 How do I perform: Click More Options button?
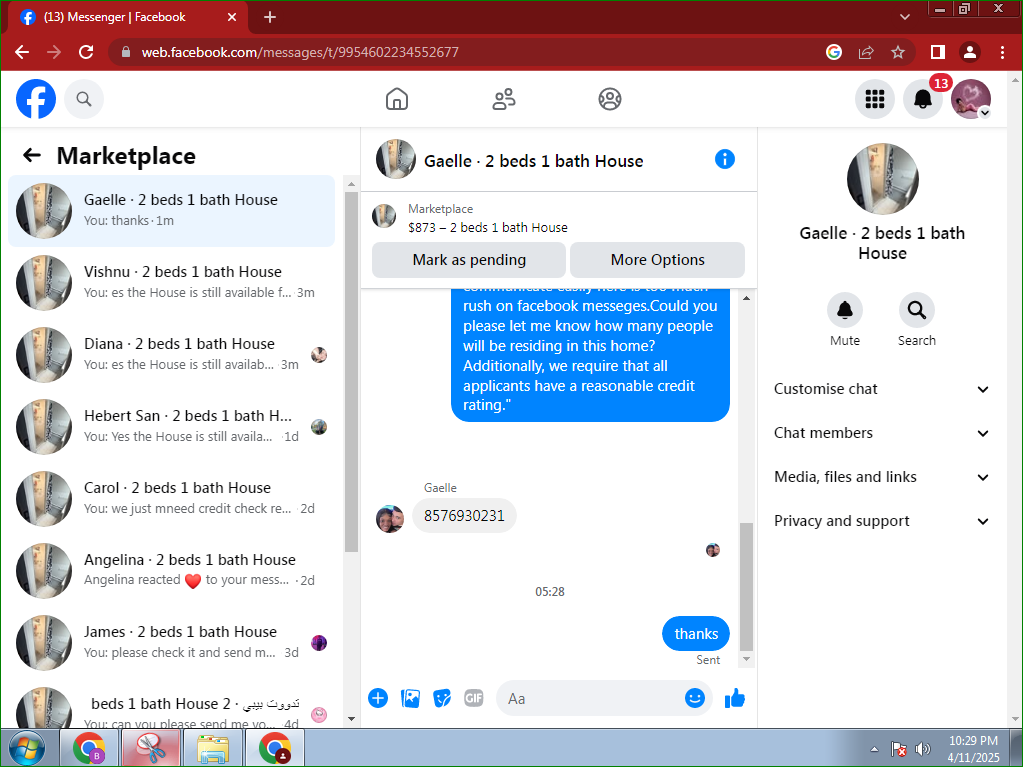(658, 260)
